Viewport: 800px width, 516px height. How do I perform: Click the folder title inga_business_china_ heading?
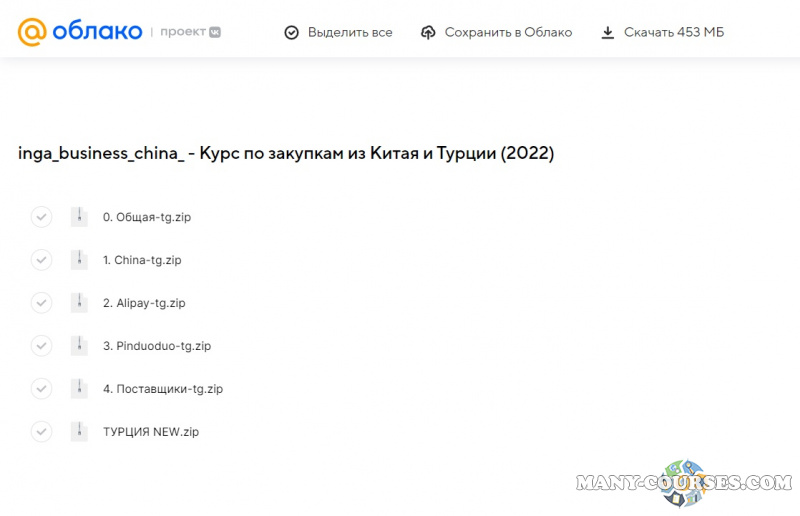[x=286, y=154]
